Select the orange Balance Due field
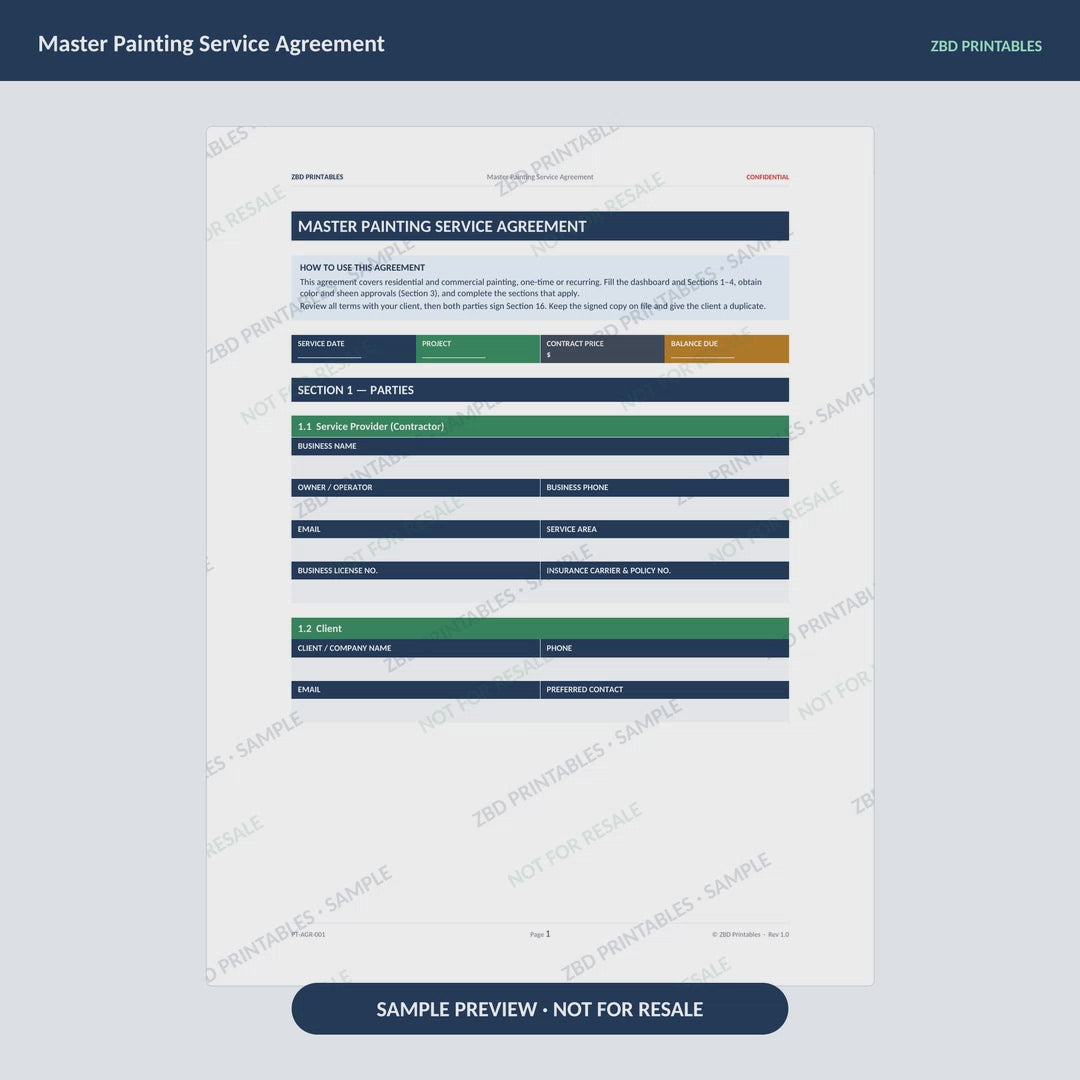 (727, 349)
